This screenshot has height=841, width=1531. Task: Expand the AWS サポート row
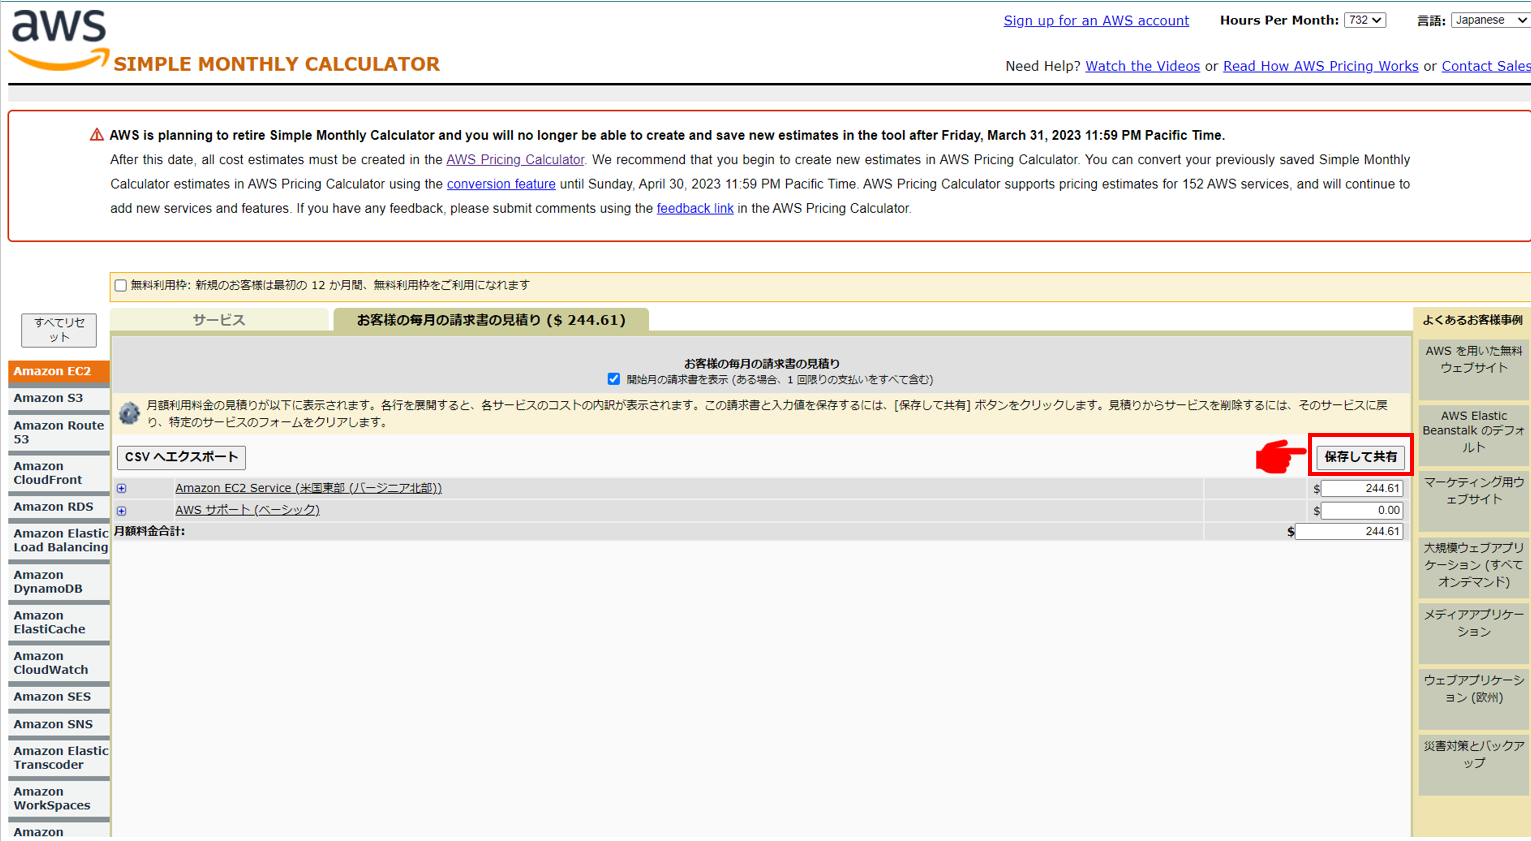coord(122,511)
